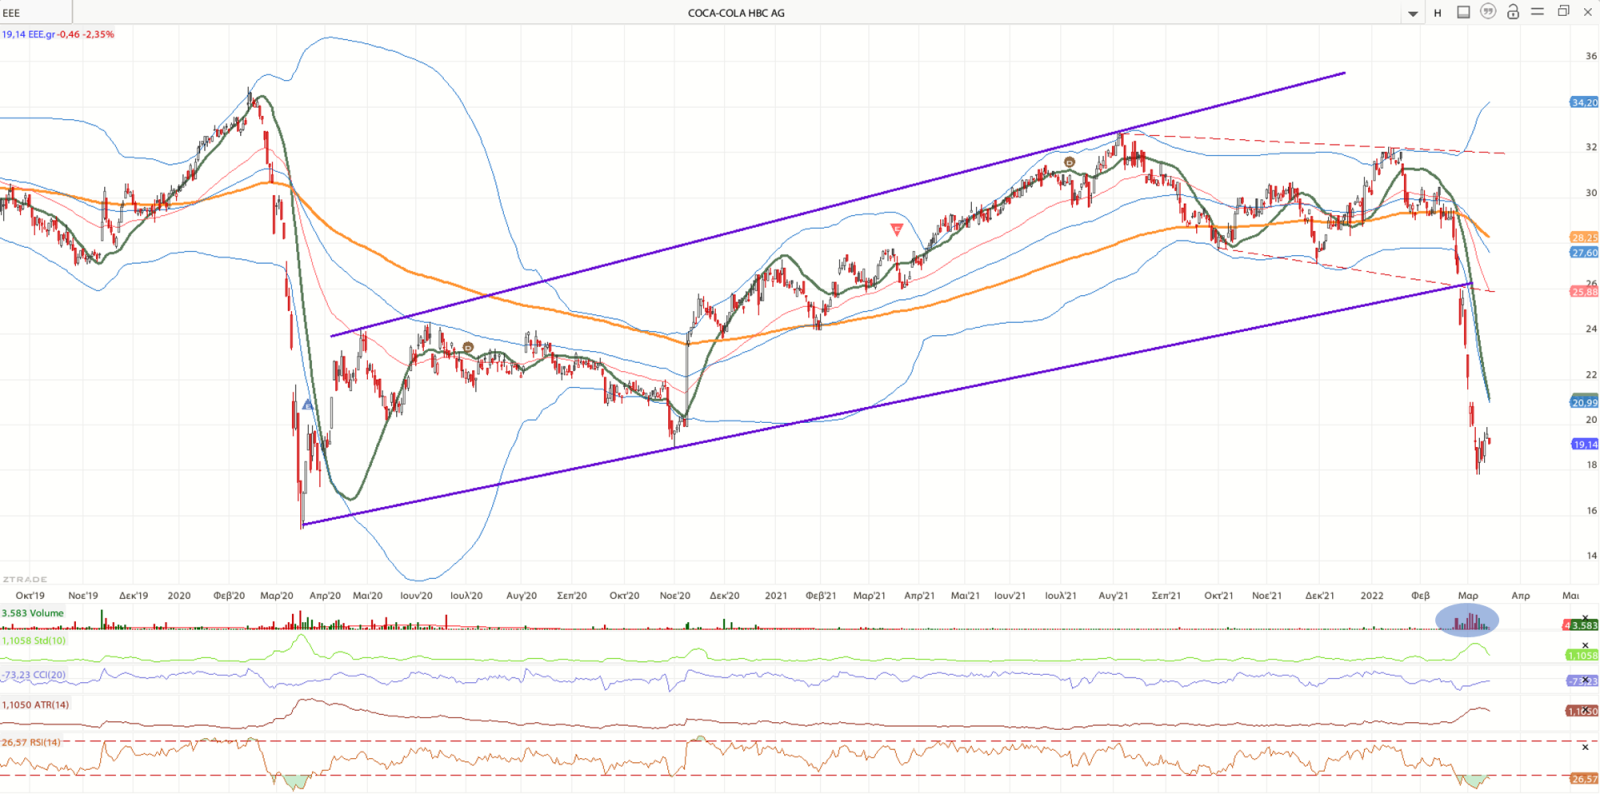Click the restore window icon
The height and width of the screenshot is (794, 1600).
[1564, 12]
